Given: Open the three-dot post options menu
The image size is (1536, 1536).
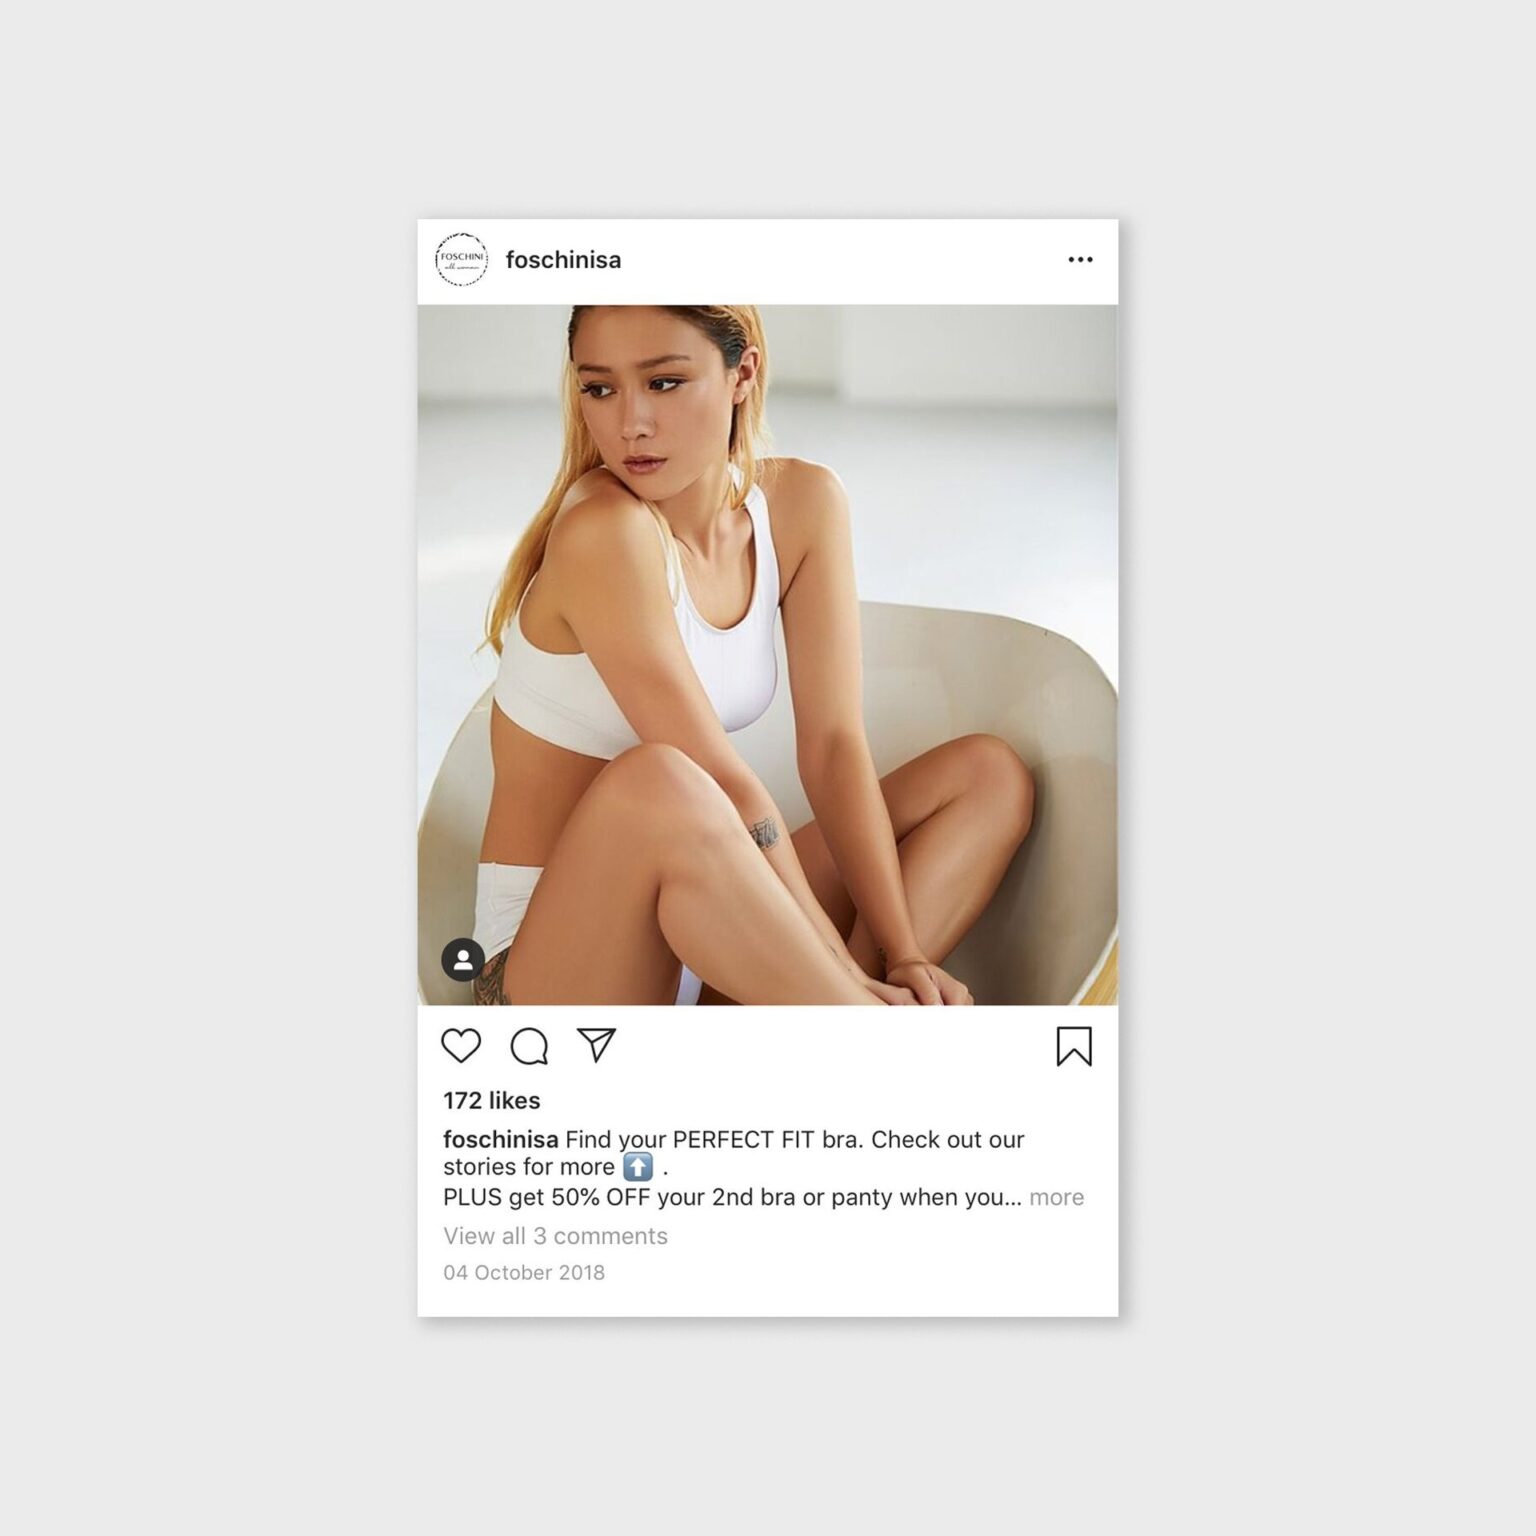Looking at the screenshot, I should click(x=1080, y=260).
